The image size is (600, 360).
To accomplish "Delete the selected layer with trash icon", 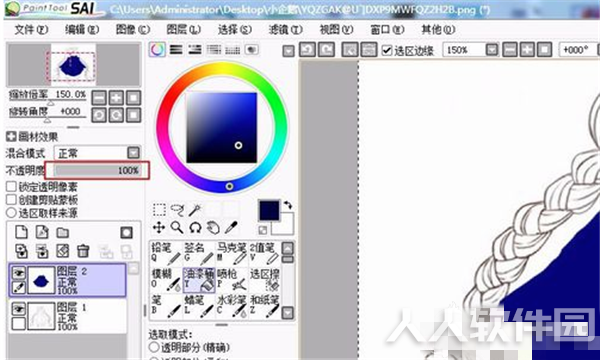I will 83,251.
